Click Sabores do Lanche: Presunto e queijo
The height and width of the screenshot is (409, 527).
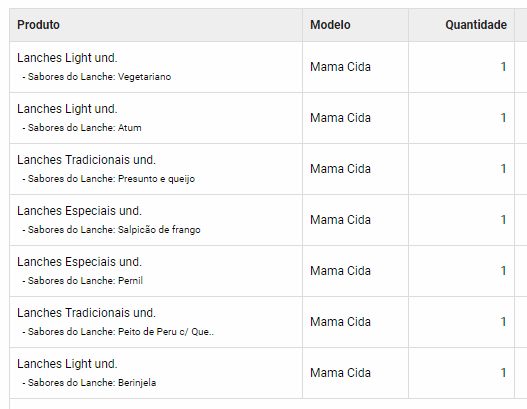pyautogui.click(x=109, y=179)
